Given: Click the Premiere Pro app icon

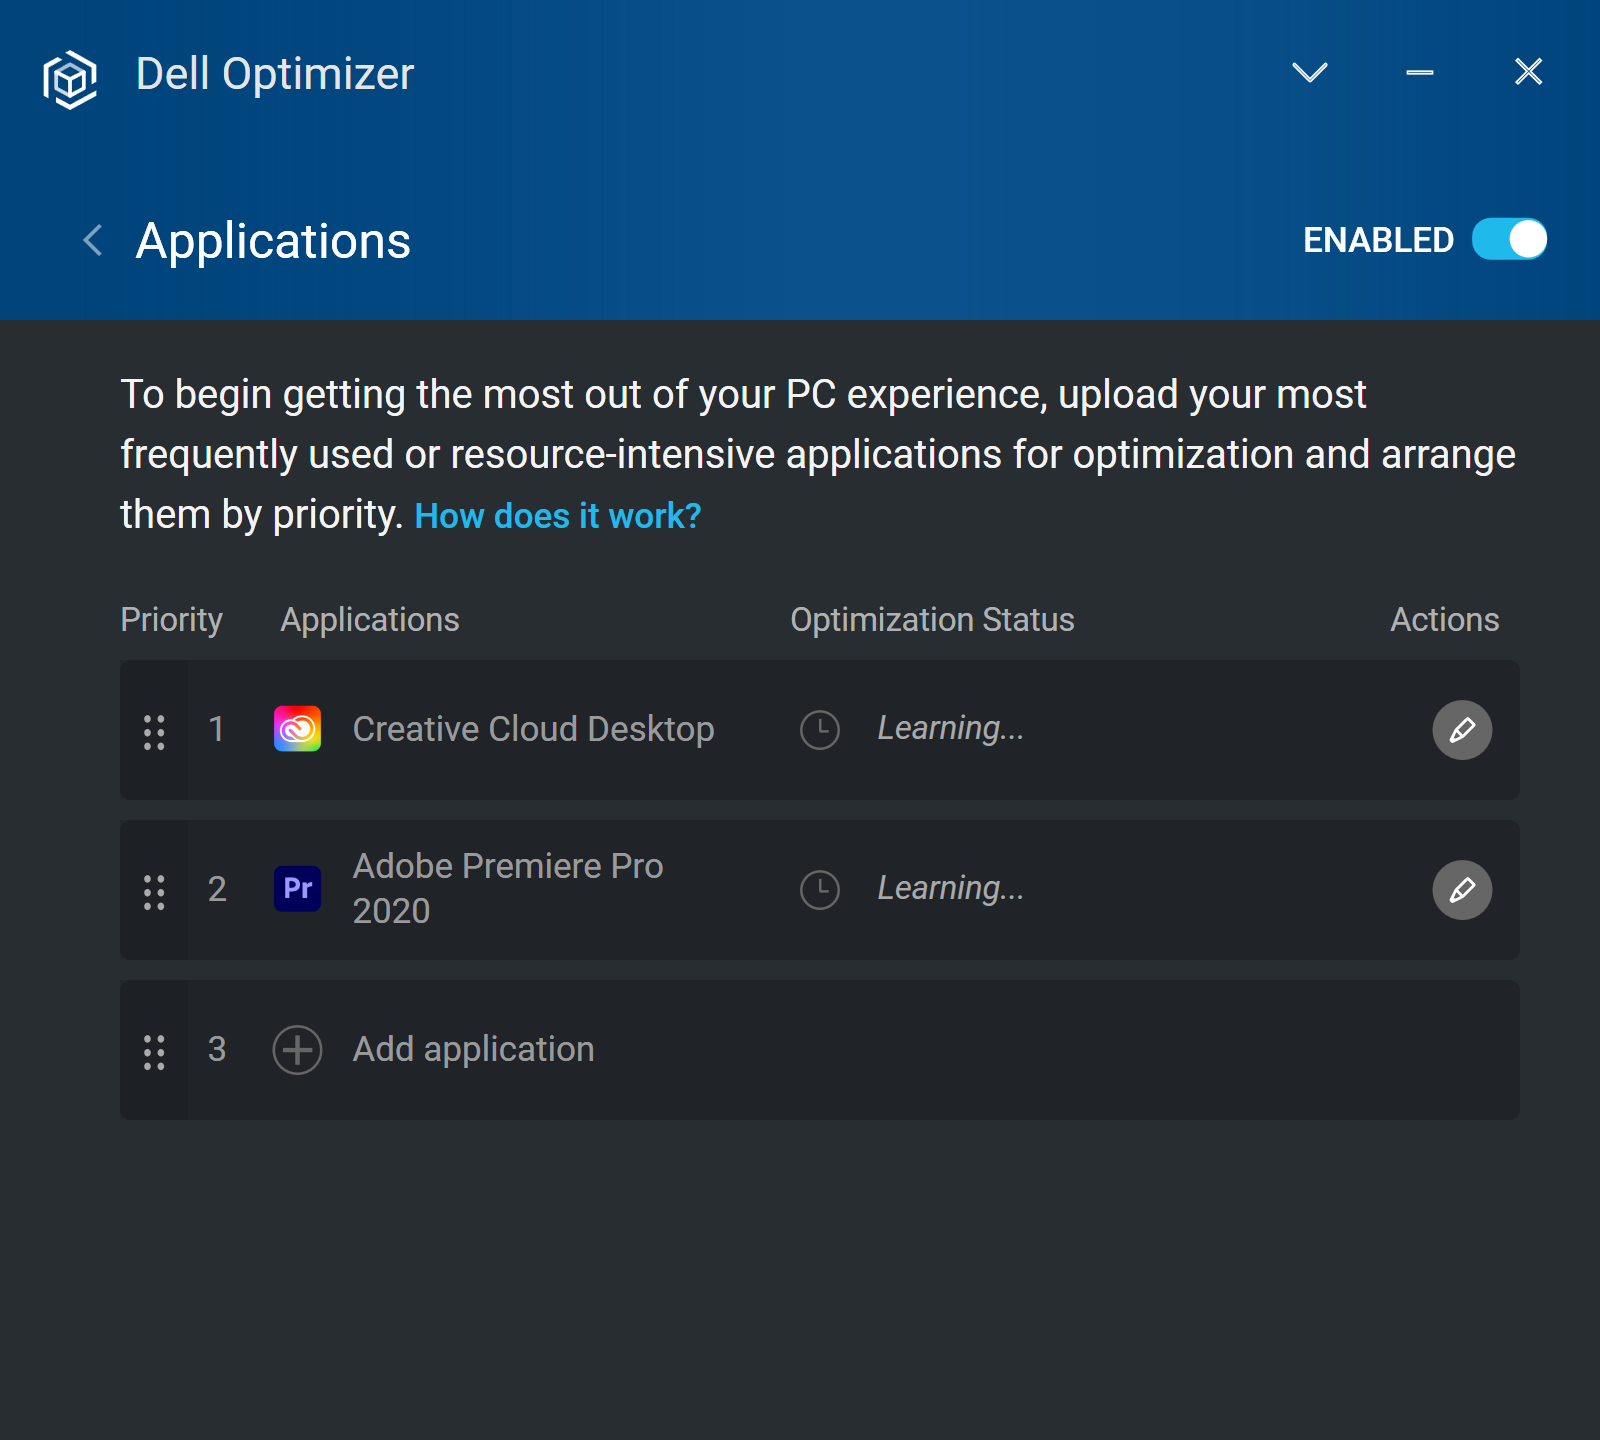Looking at the screenshot, I should pos(298,889).
